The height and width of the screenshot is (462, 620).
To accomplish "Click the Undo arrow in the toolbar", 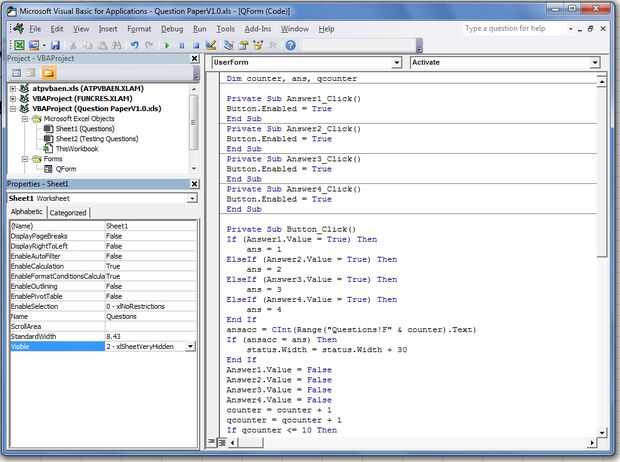I will tap(134, 46).
